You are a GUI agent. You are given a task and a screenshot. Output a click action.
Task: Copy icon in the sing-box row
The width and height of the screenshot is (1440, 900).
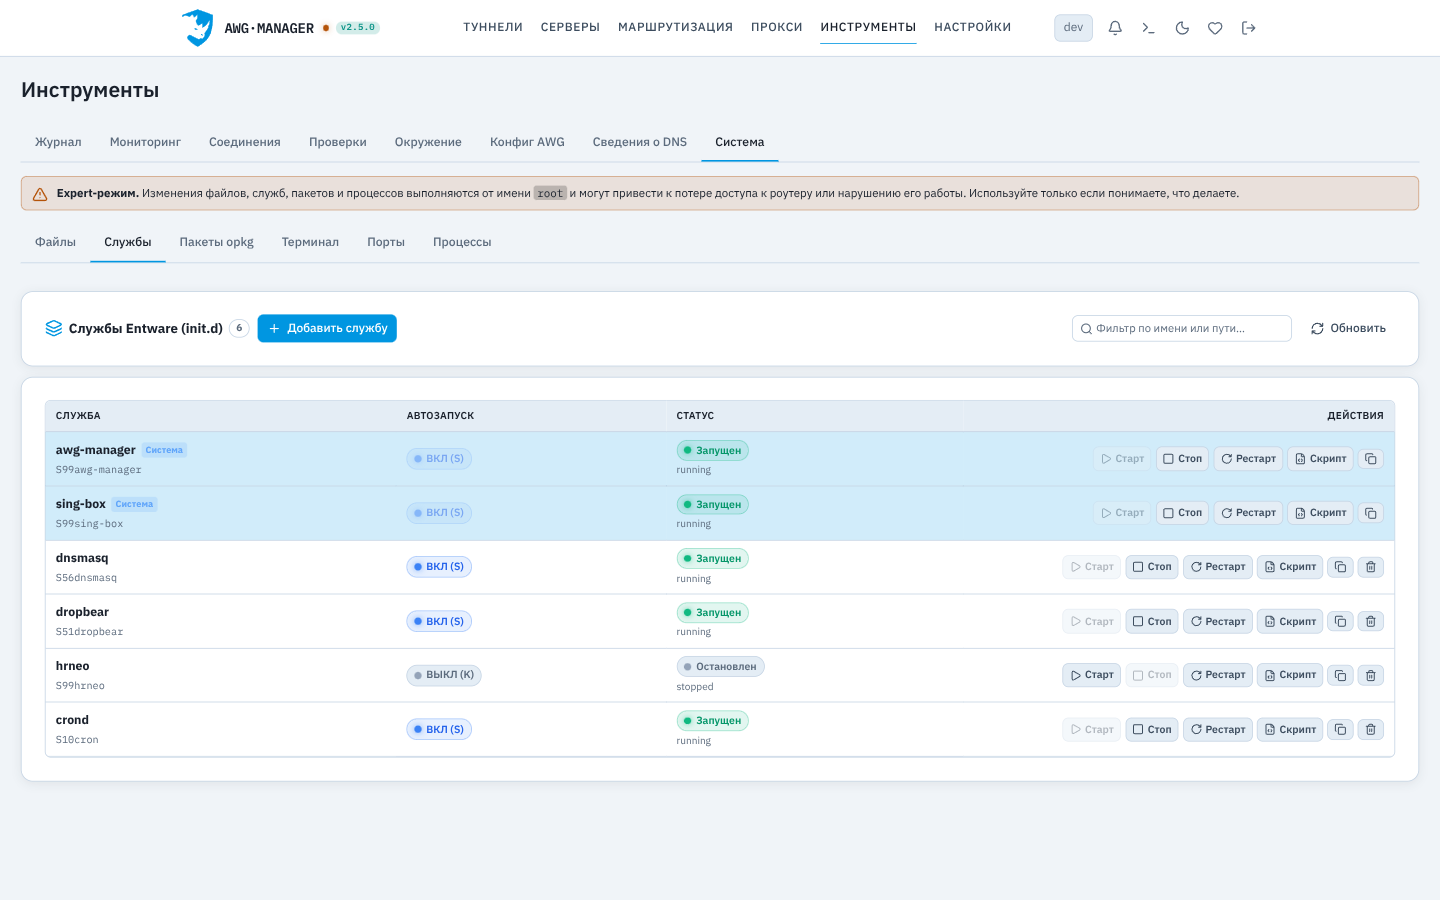pyautogui.click(x=1371, y=513)
